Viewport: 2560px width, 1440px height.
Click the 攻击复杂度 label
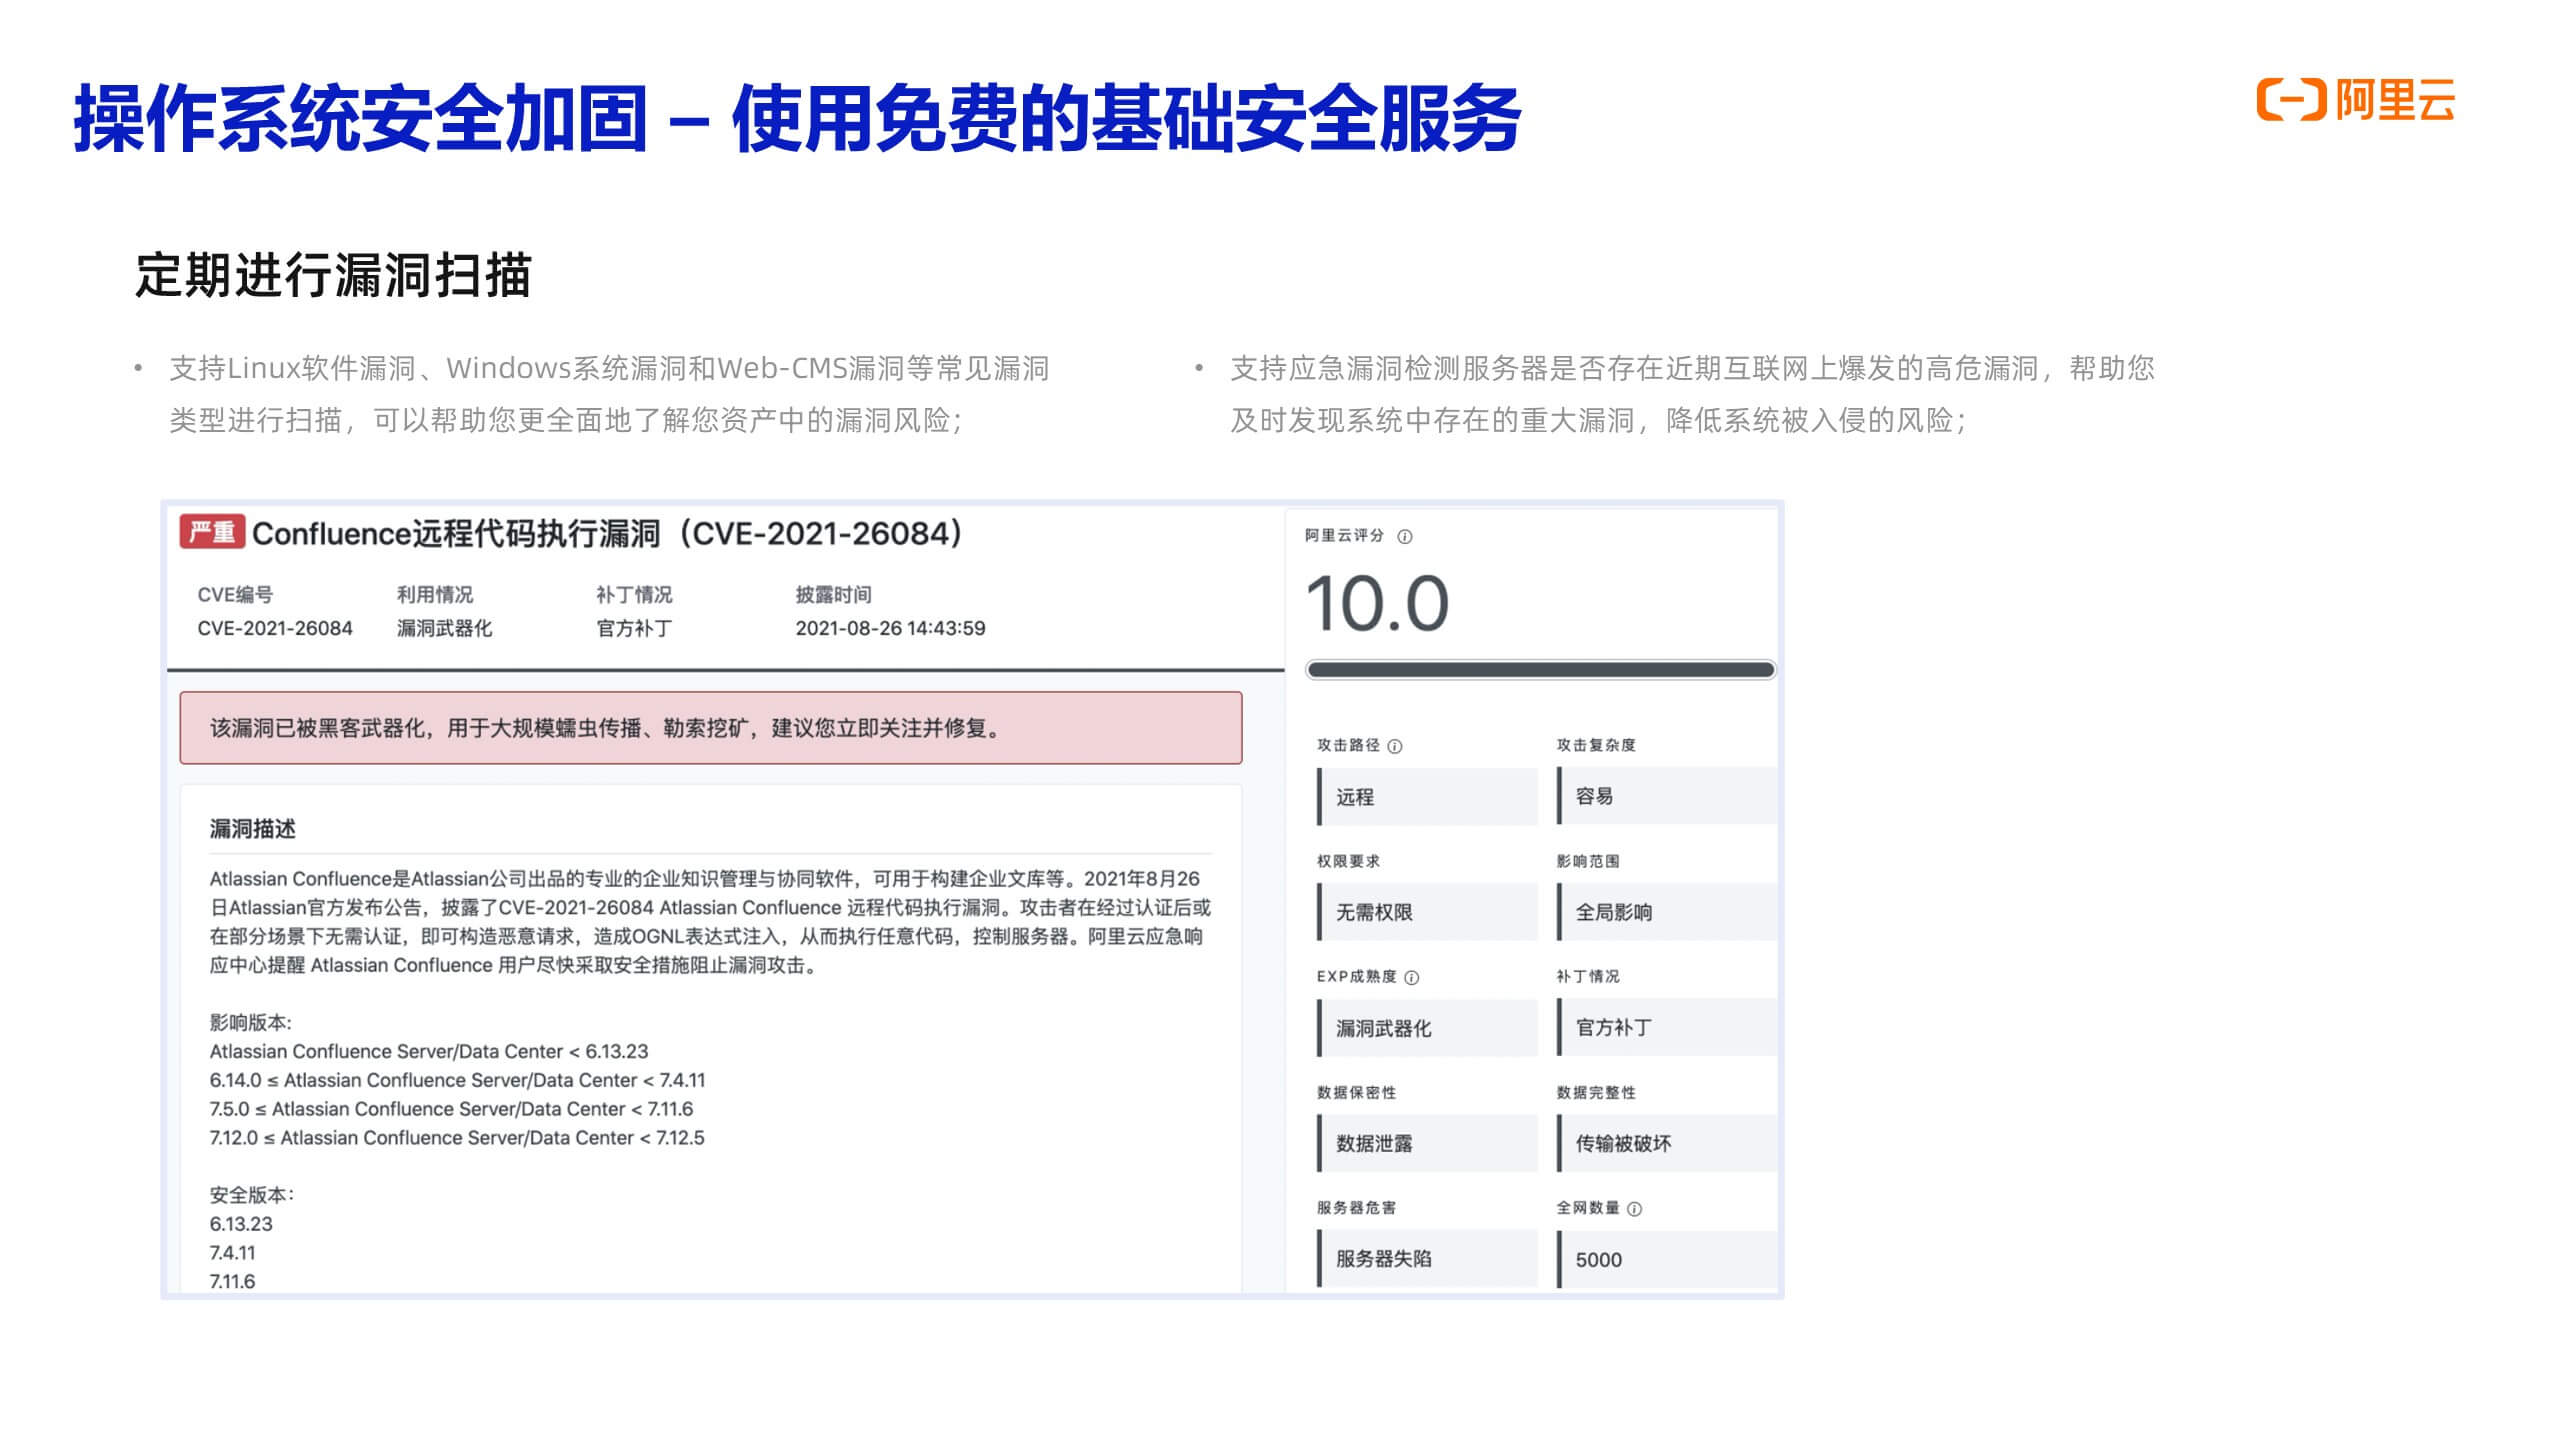(1596, 745)
